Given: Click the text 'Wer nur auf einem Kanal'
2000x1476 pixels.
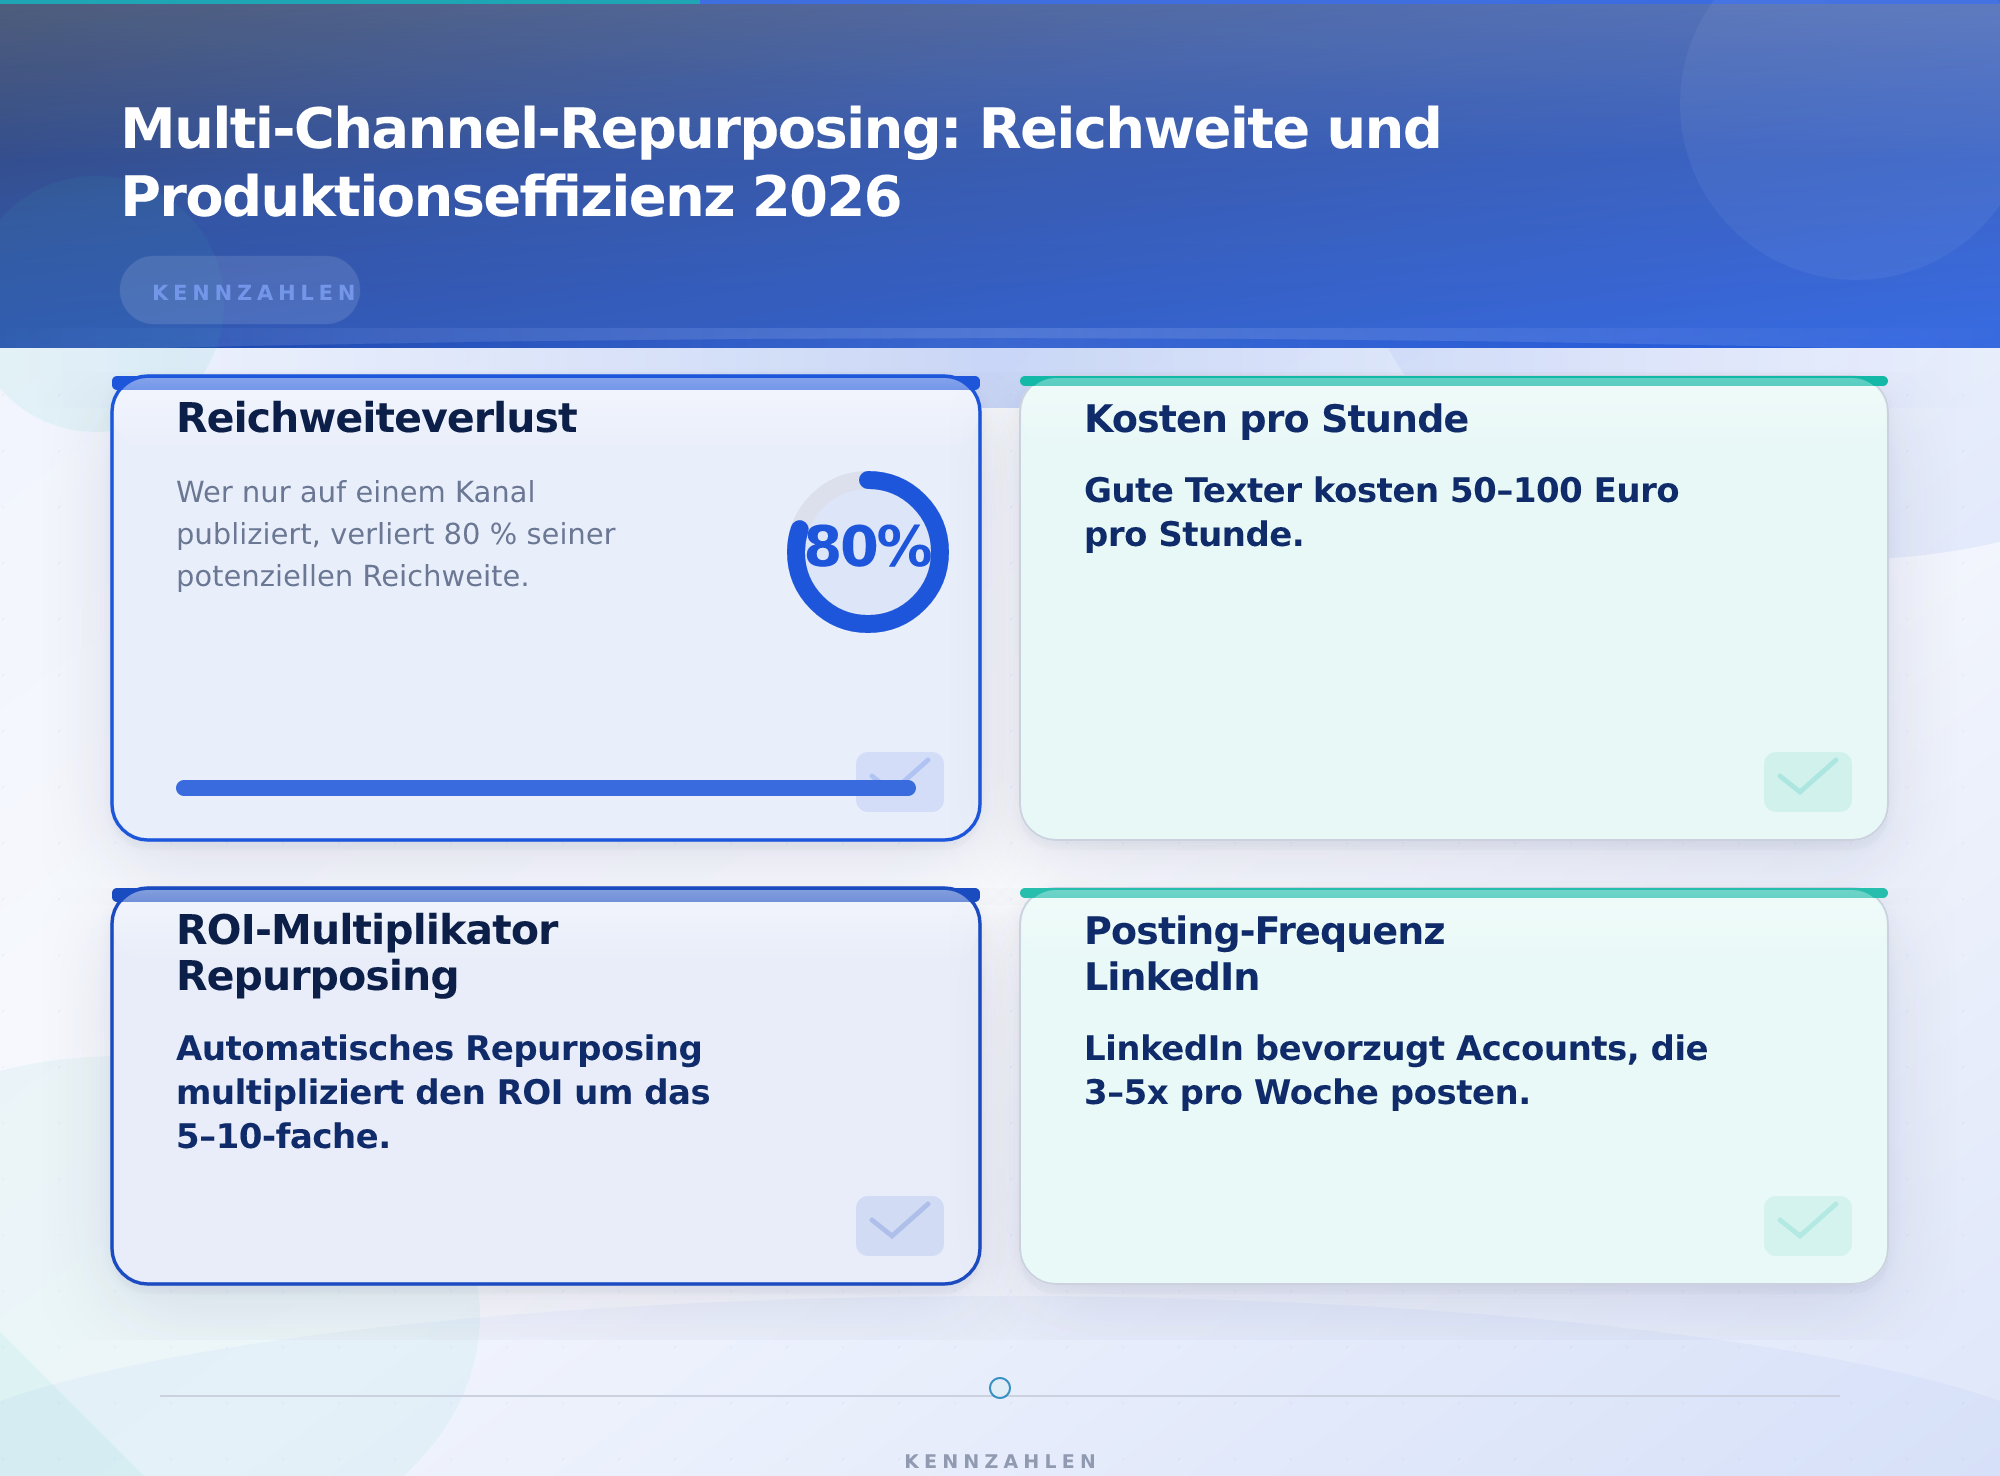Looking at the screenshot, I should click(355, 492).
